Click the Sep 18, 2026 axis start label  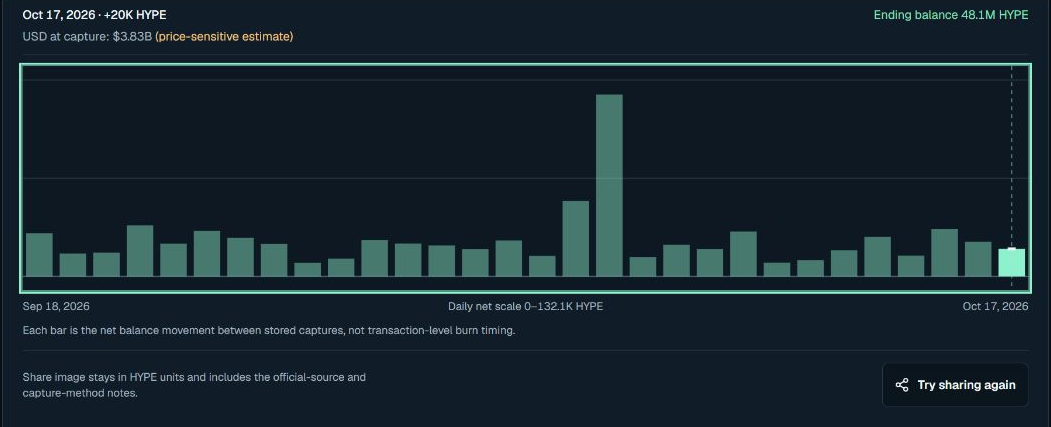[x=56, y=306]
